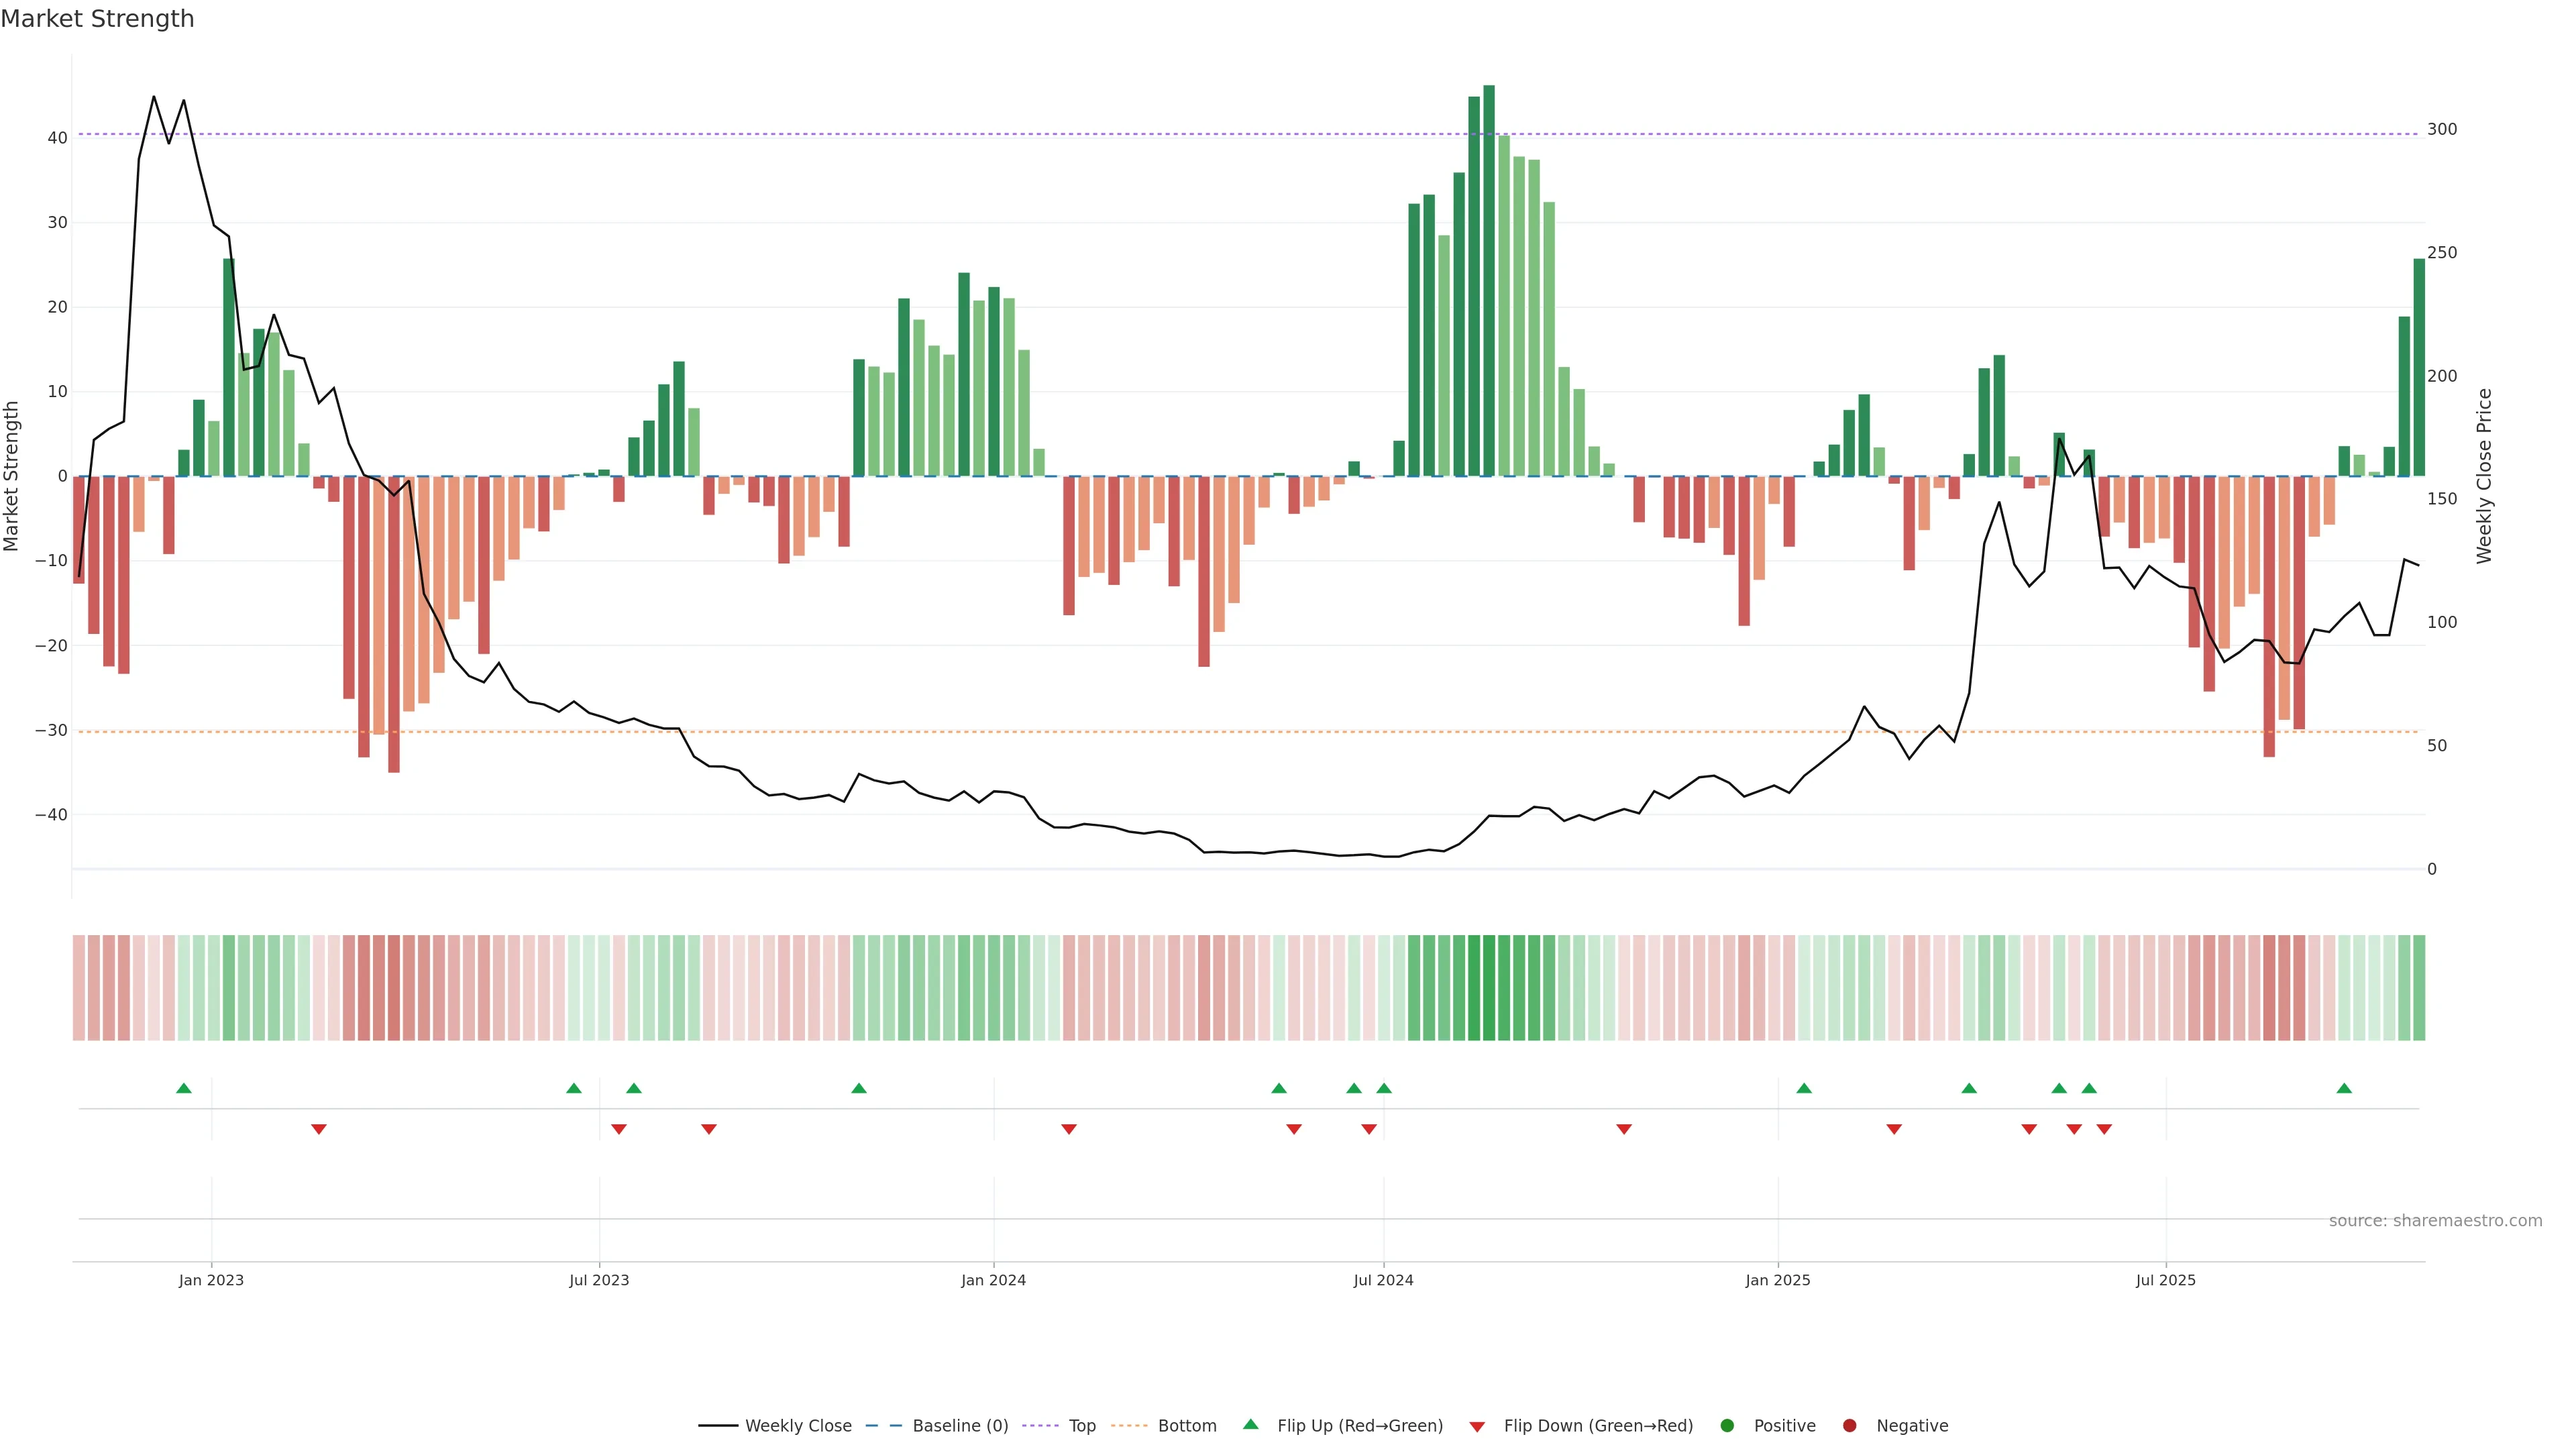Click the isolated red flip-down triangle near Oct 2024

click(1624, 1129)
